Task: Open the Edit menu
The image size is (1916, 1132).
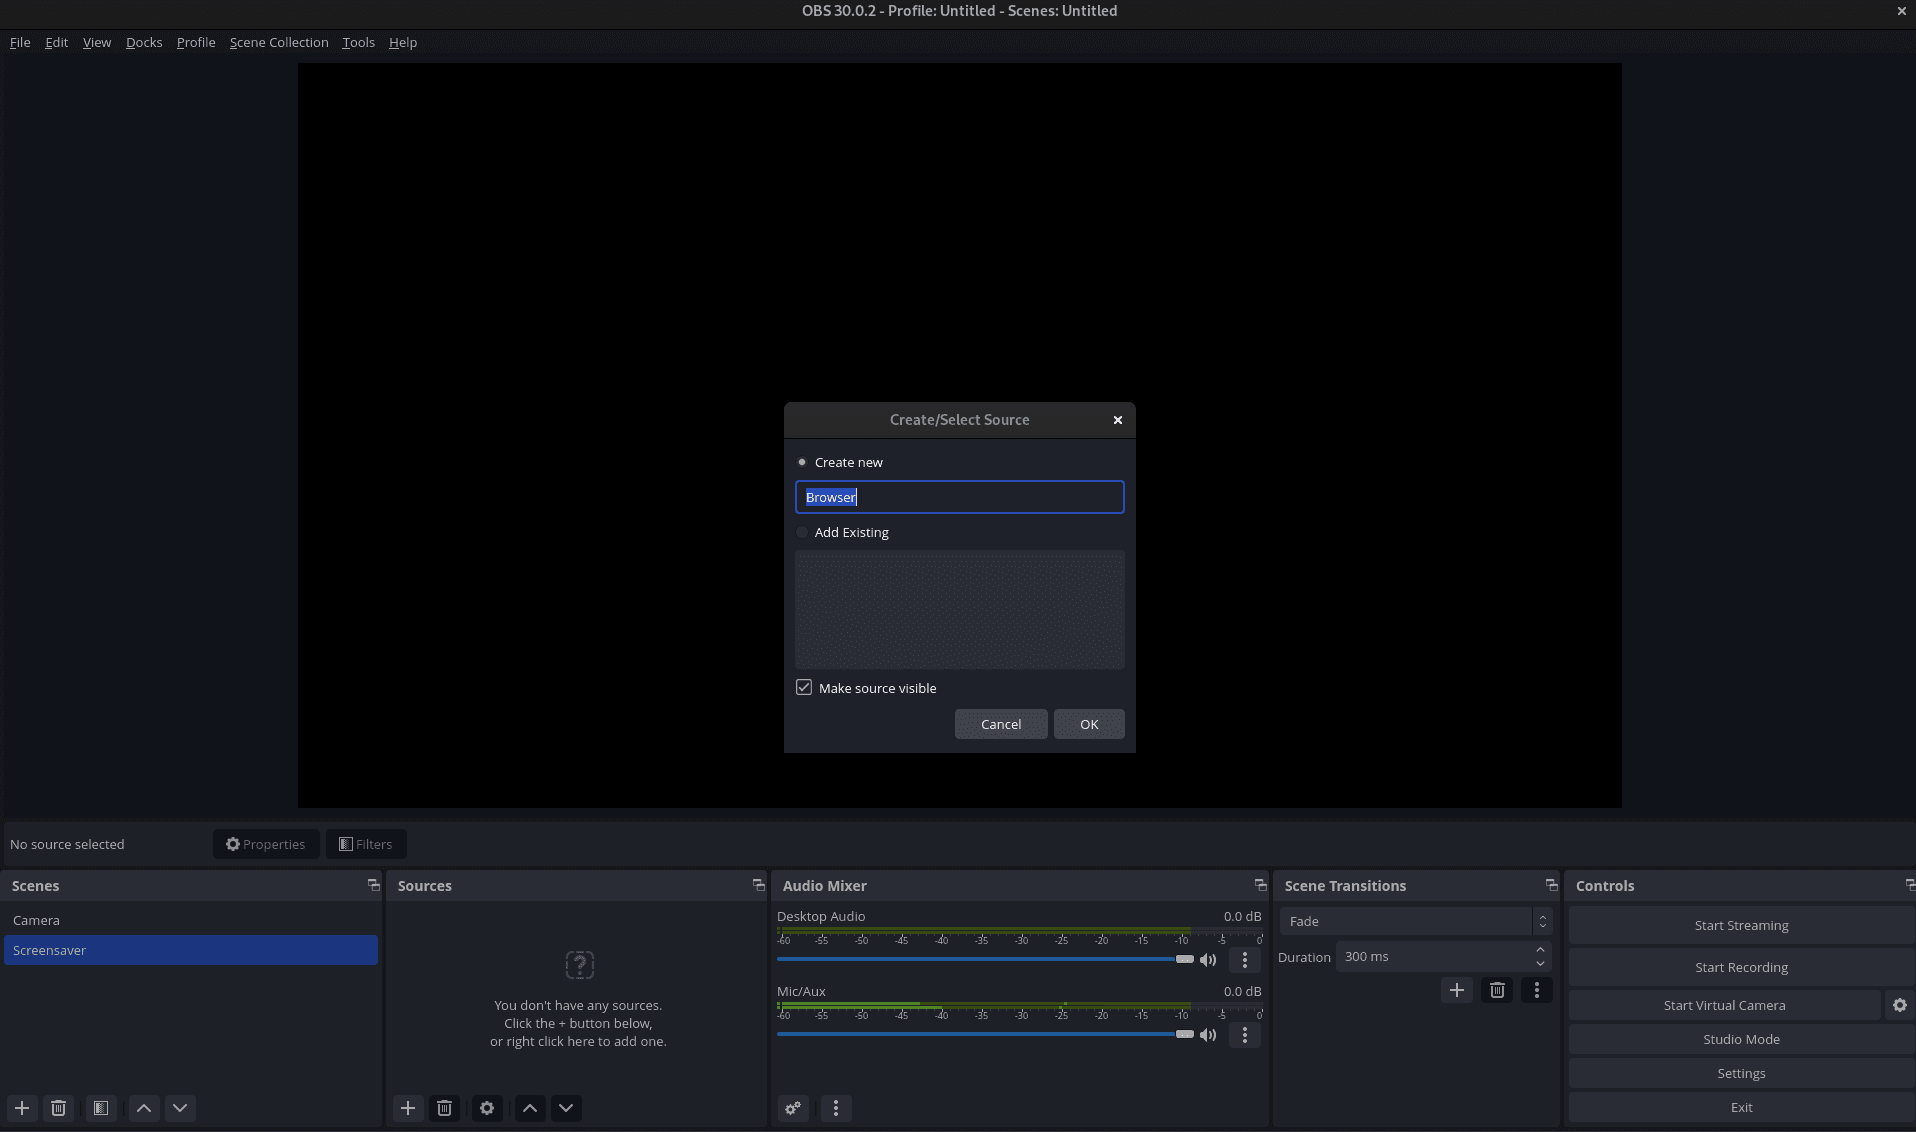Action: point(56,42)
